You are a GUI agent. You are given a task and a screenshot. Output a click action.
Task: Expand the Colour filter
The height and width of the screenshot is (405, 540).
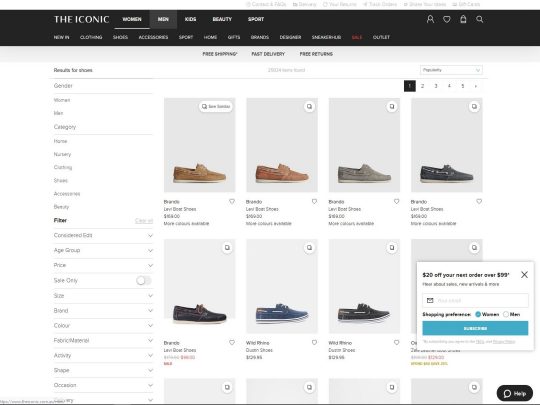[x=103, y=325]
